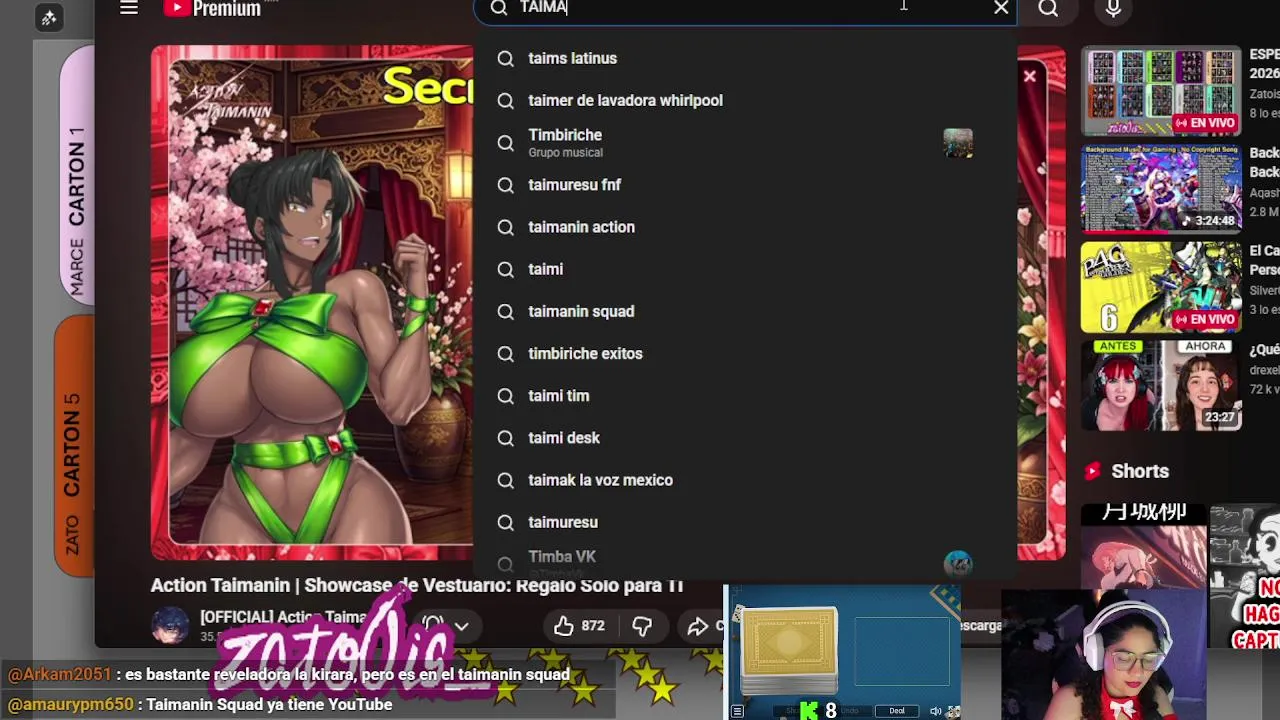
Task: Click the Deal button in the card game
Action: 897,711
